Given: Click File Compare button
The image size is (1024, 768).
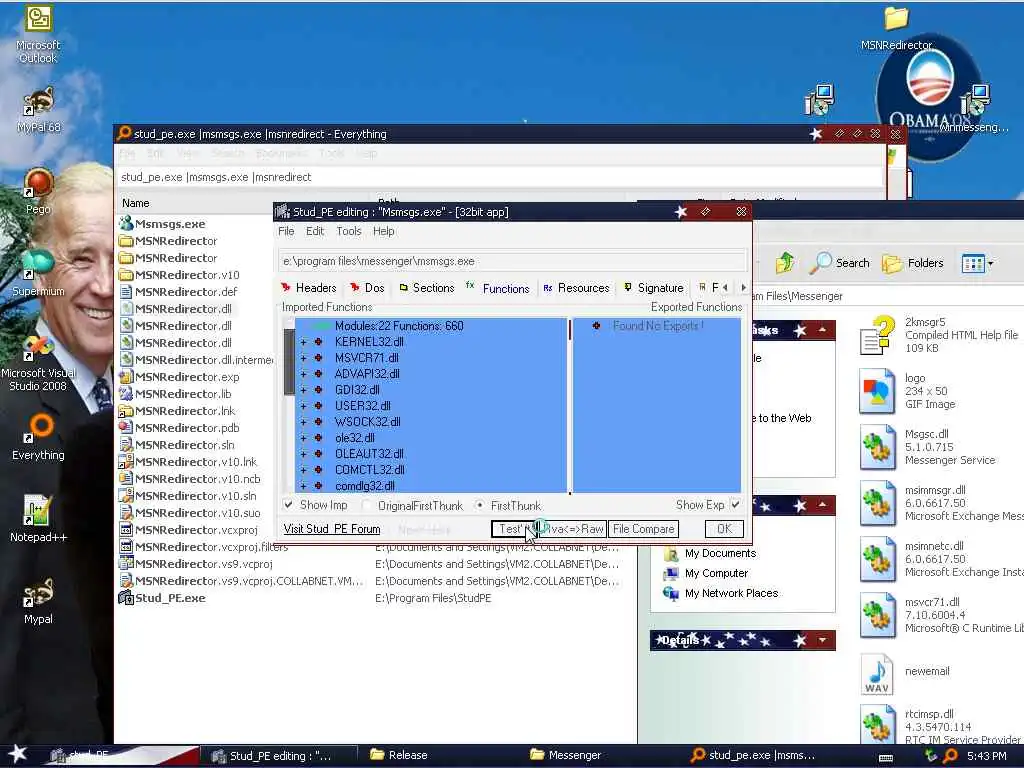Looking at the screenshot, I should coord(643,529).
